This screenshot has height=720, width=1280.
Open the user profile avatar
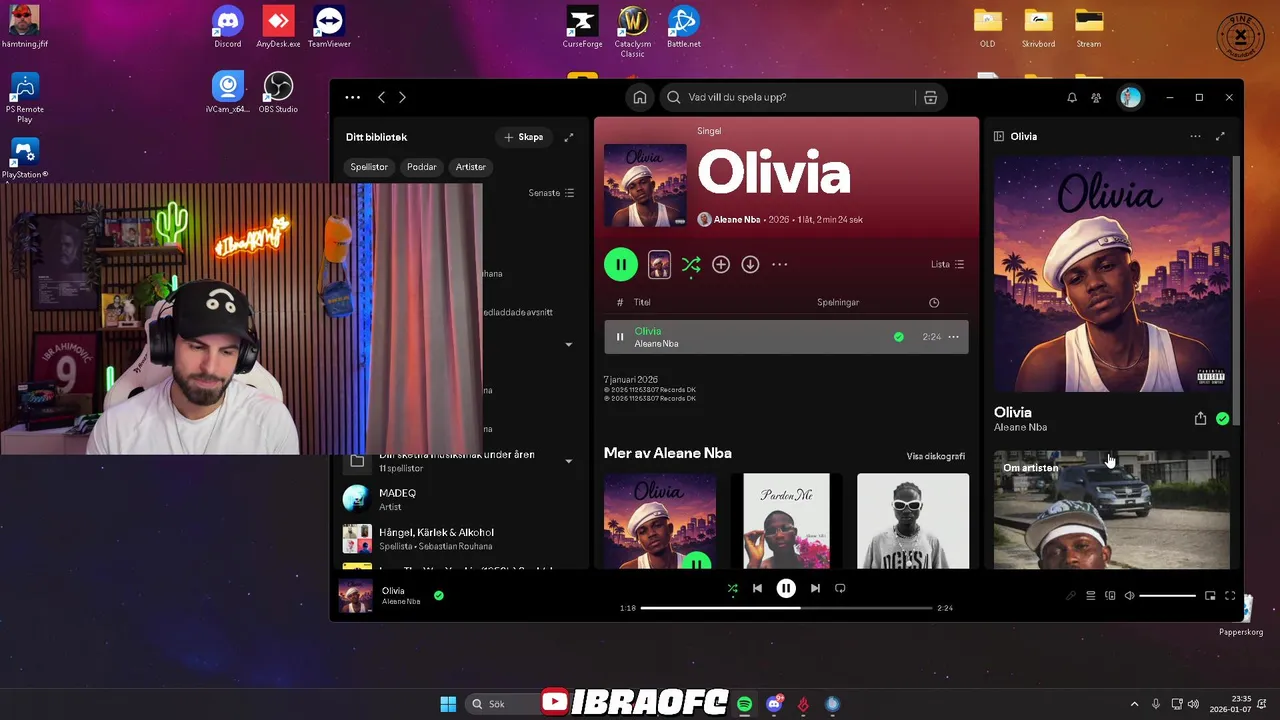1130,97
